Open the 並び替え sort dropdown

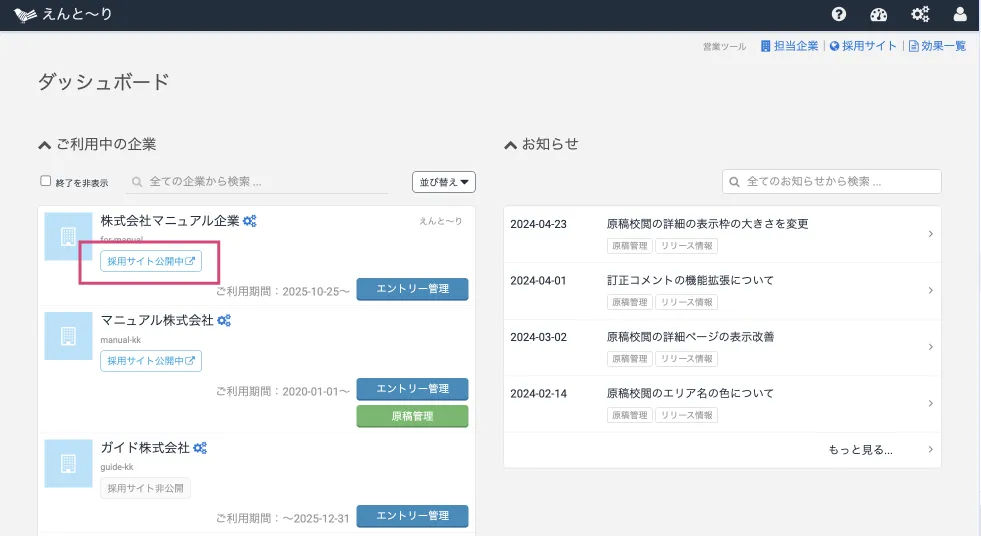[x=443, y=182]
